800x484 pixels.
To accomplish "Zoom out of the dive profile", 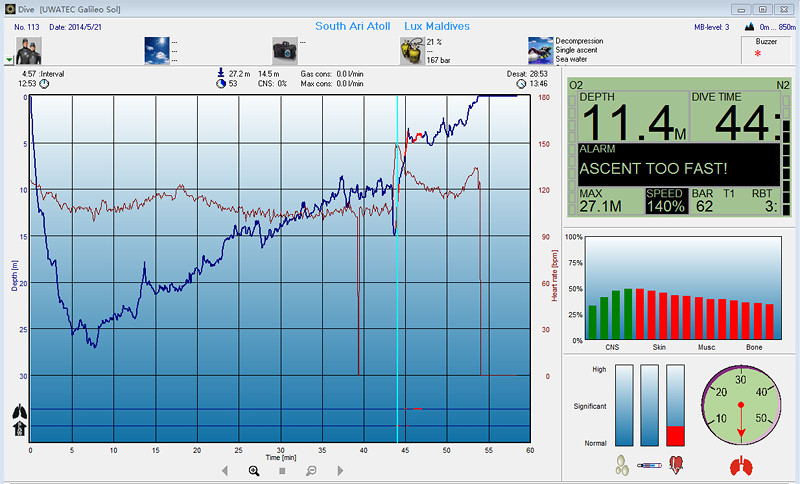I will [311, 471].
